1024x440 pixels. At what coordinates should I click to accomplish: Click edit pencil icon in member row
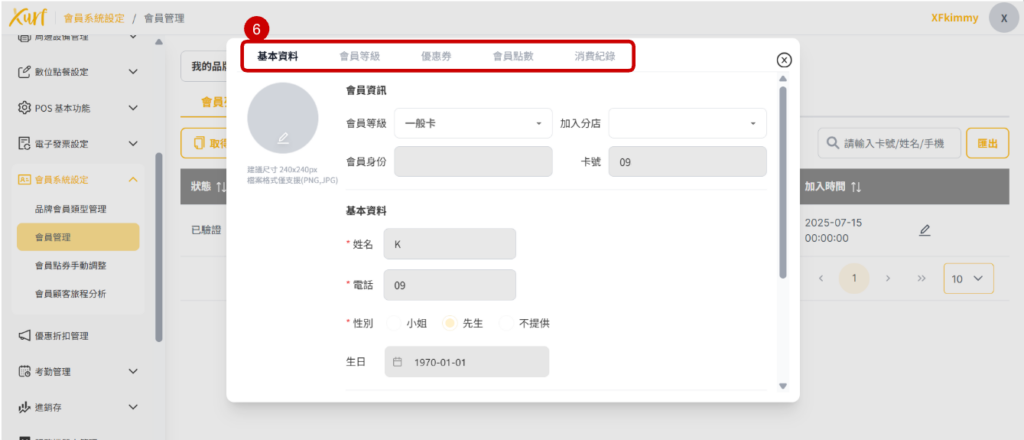point(924,230)
